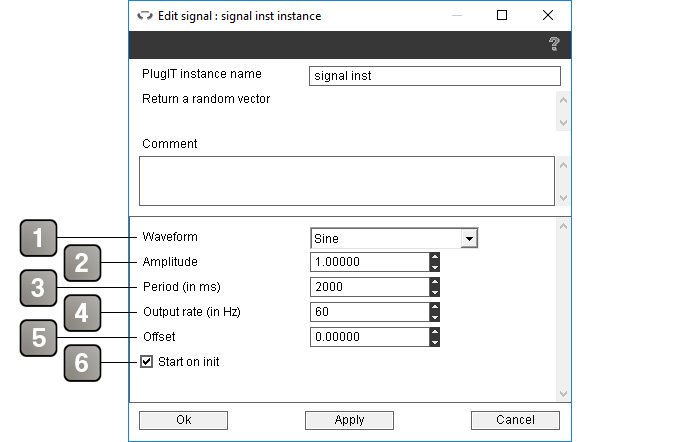The width and height of the screenshot is (700, 442).
Task: Focus the PlugIT instance name field
Action: (435, 76)
